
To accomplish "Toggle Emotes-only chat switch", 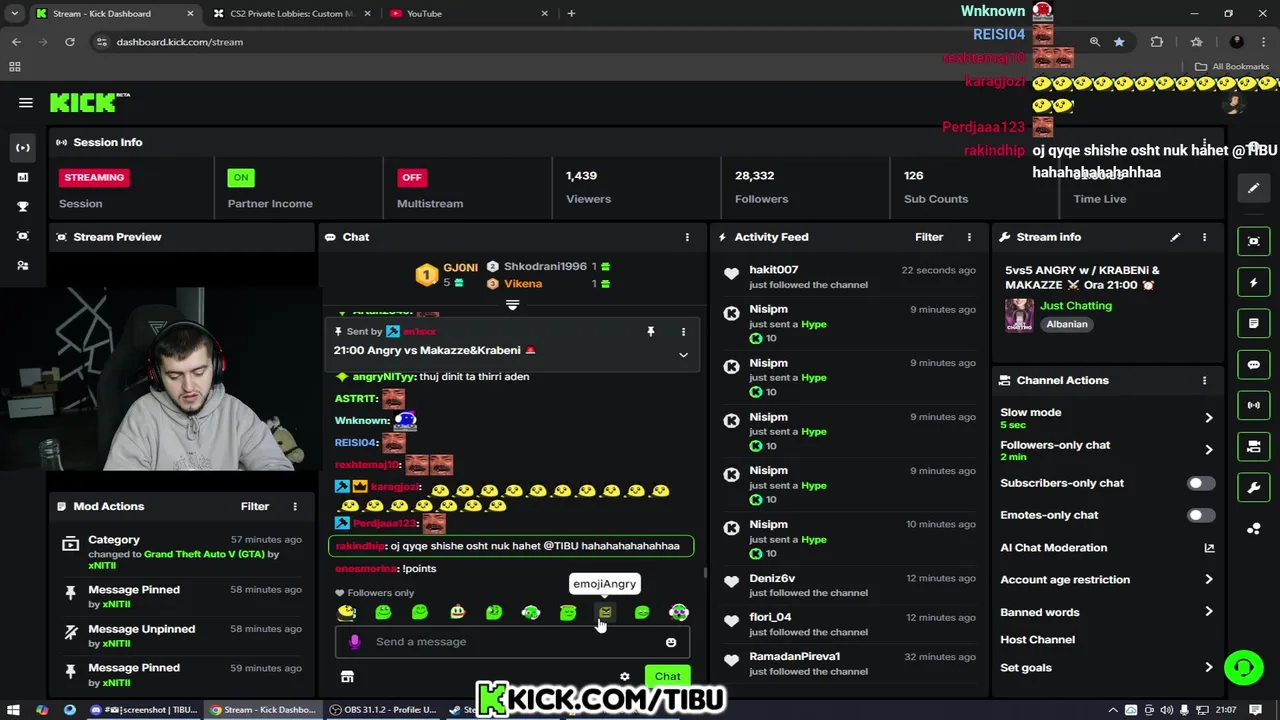I will (1201, 515).
